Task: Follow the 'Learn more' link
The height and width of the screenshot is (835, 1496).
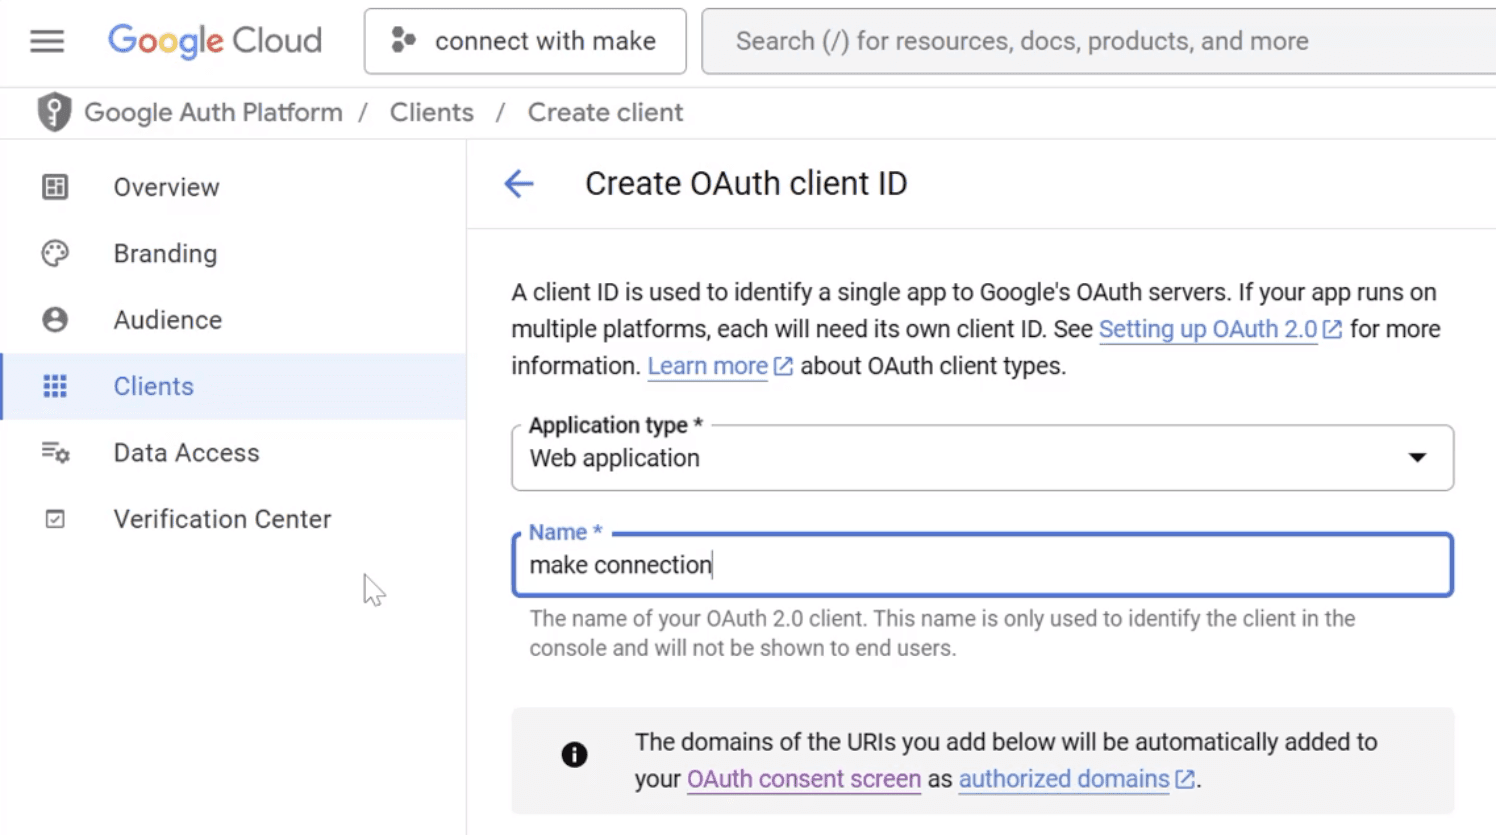Action: pos(707,367)
